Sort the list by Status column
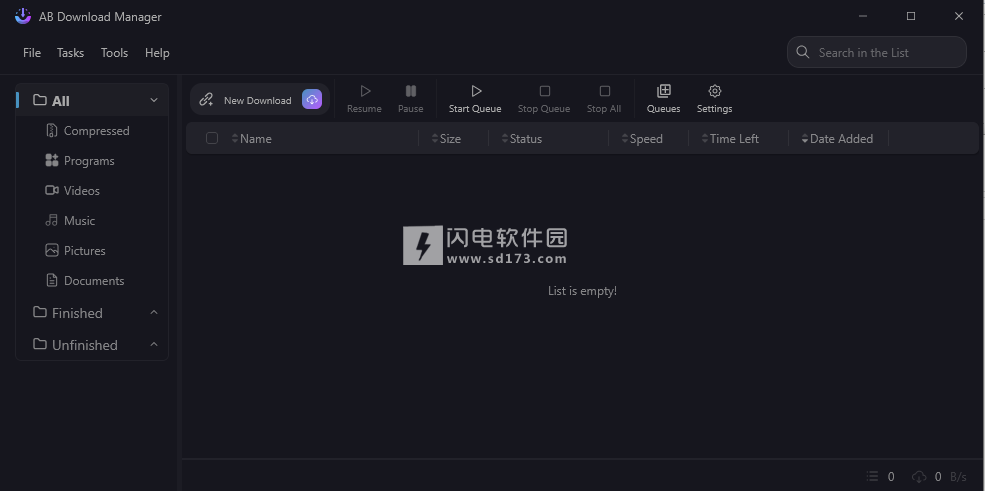985x491 pixels. pos(521,139)
